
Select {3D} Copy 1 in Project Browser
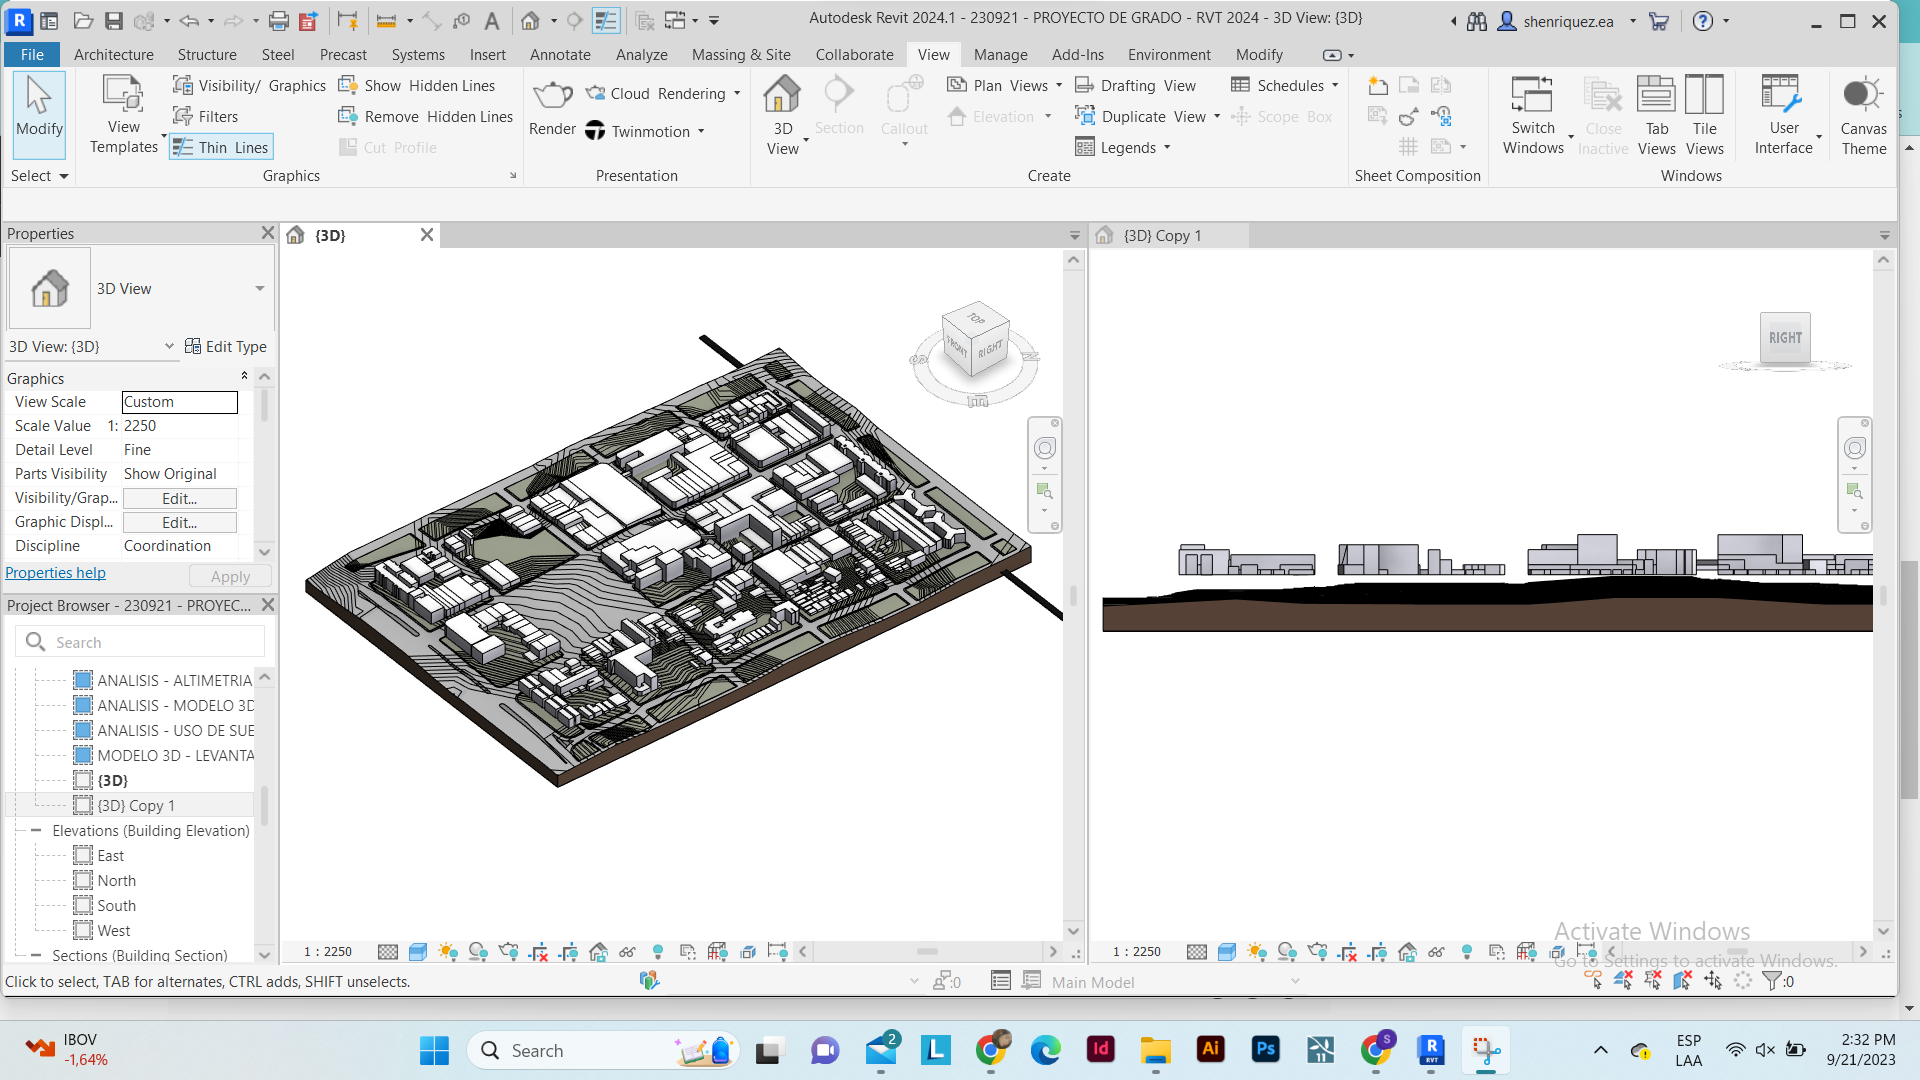(135, 806)
